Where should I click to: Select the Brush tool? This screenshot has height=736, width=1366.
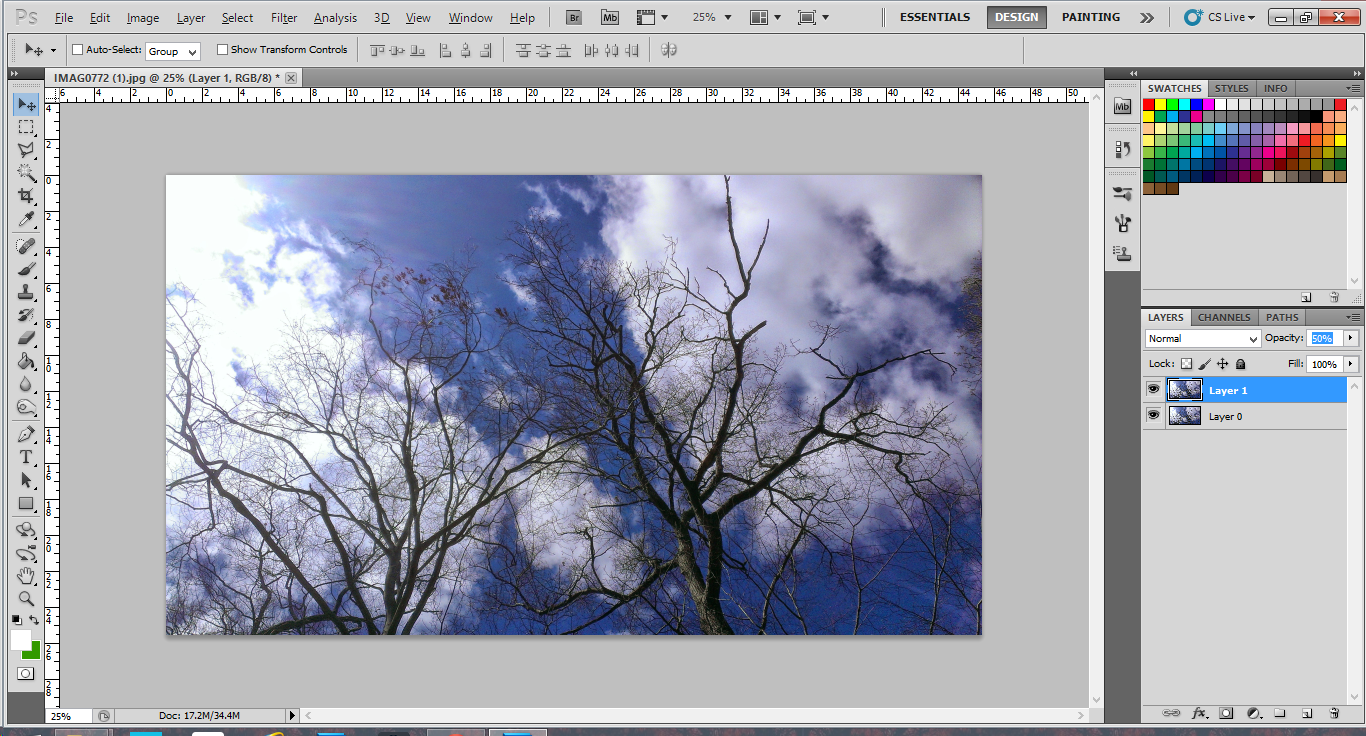(26, 269)
